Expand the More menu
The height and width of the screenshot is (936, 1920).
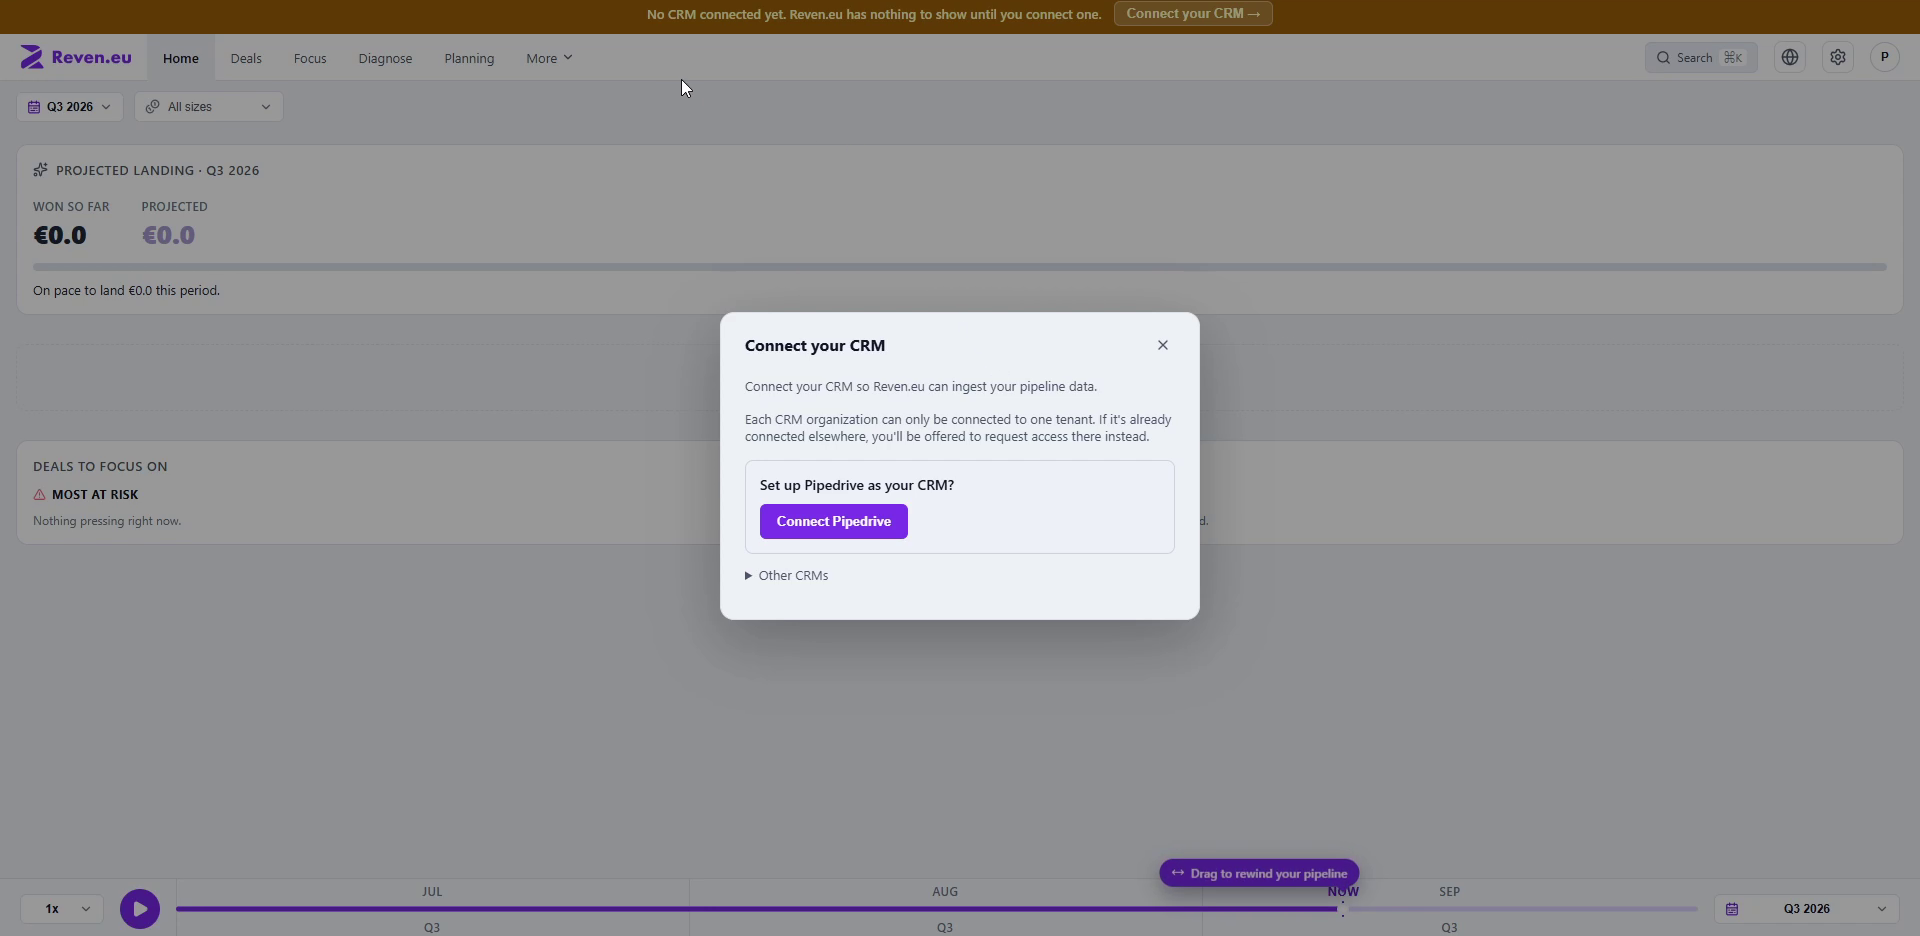coord(549,58)
